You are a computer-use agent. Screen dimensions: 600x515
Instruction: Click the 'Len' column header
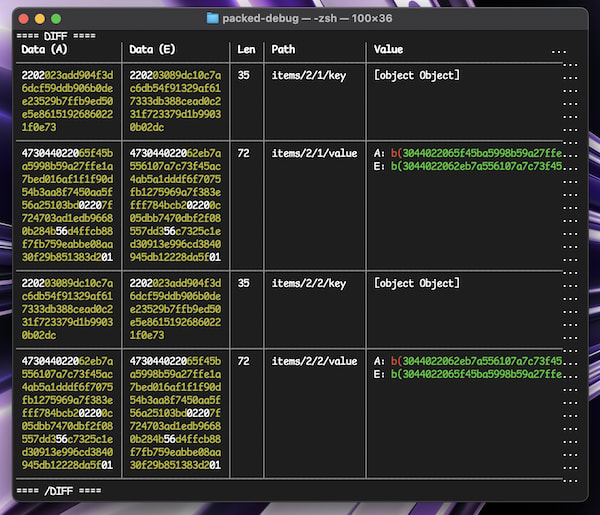tap(246, 49)
